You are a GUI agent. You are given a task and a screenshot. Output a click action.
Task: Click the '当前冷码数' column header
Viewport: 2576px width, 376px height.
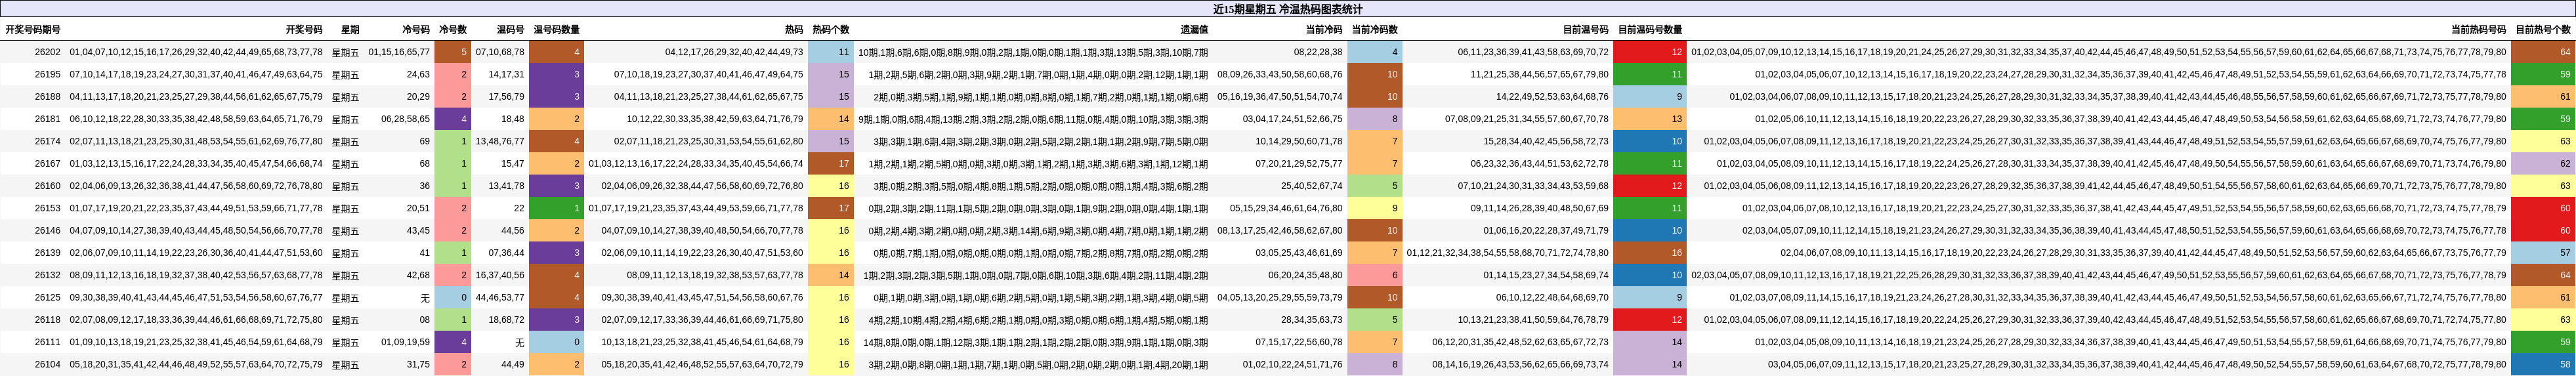(x=1375, y=30)
